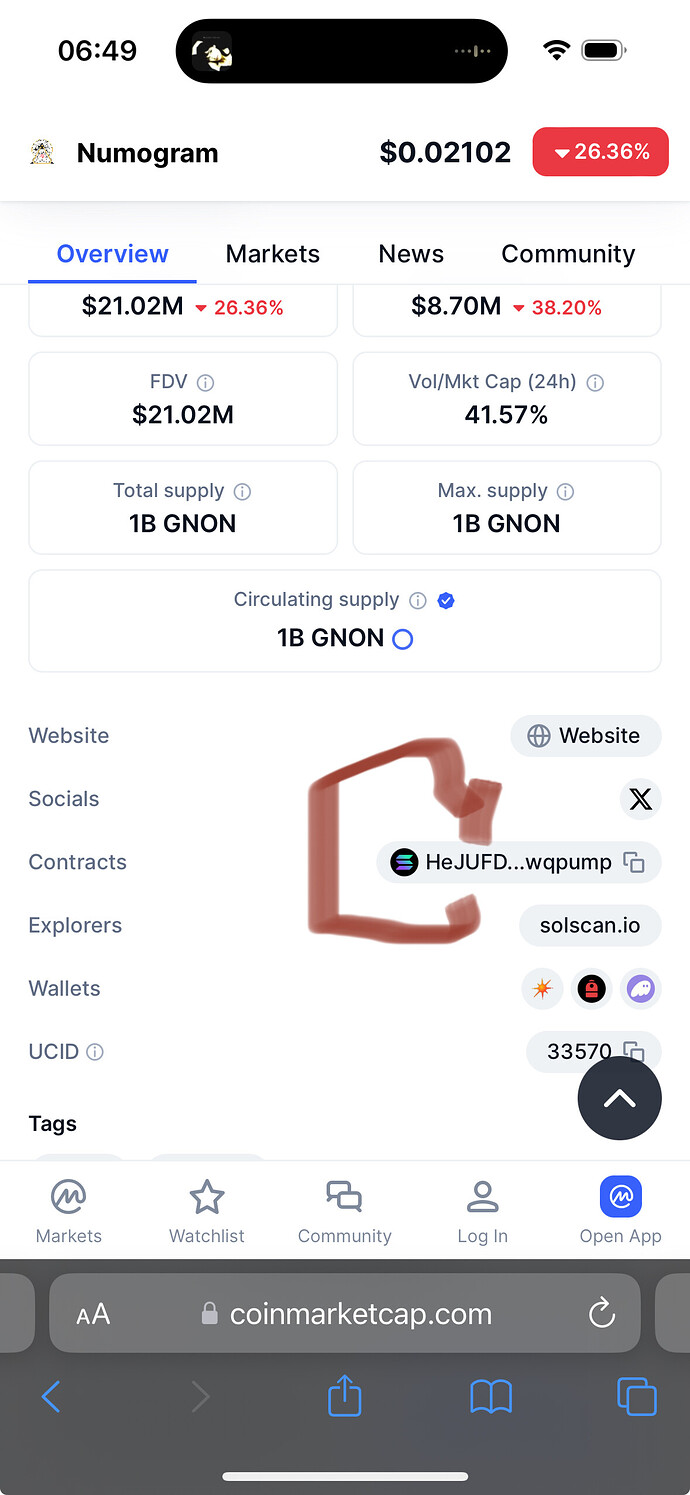Image resolution: width=690 pixels, height=1495 pixels.
Task: Tap the coinmarketcap.com address bar
Action: tap(345, 1313)
